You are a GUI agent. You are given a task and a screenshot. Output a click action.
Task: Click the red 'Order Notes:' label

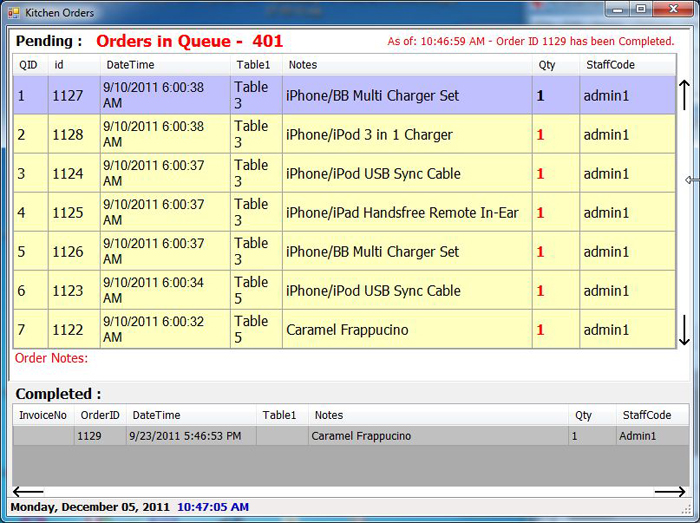51,358
